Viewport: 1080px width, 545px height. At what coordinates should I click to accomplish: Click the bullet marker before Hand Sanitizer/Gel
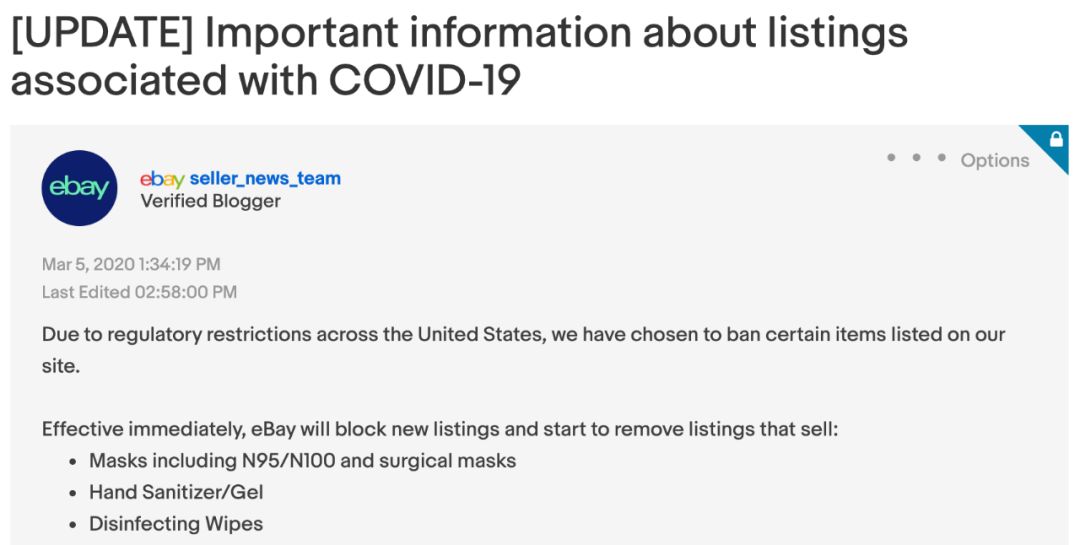pyautogui.click(x=73, y=493)
